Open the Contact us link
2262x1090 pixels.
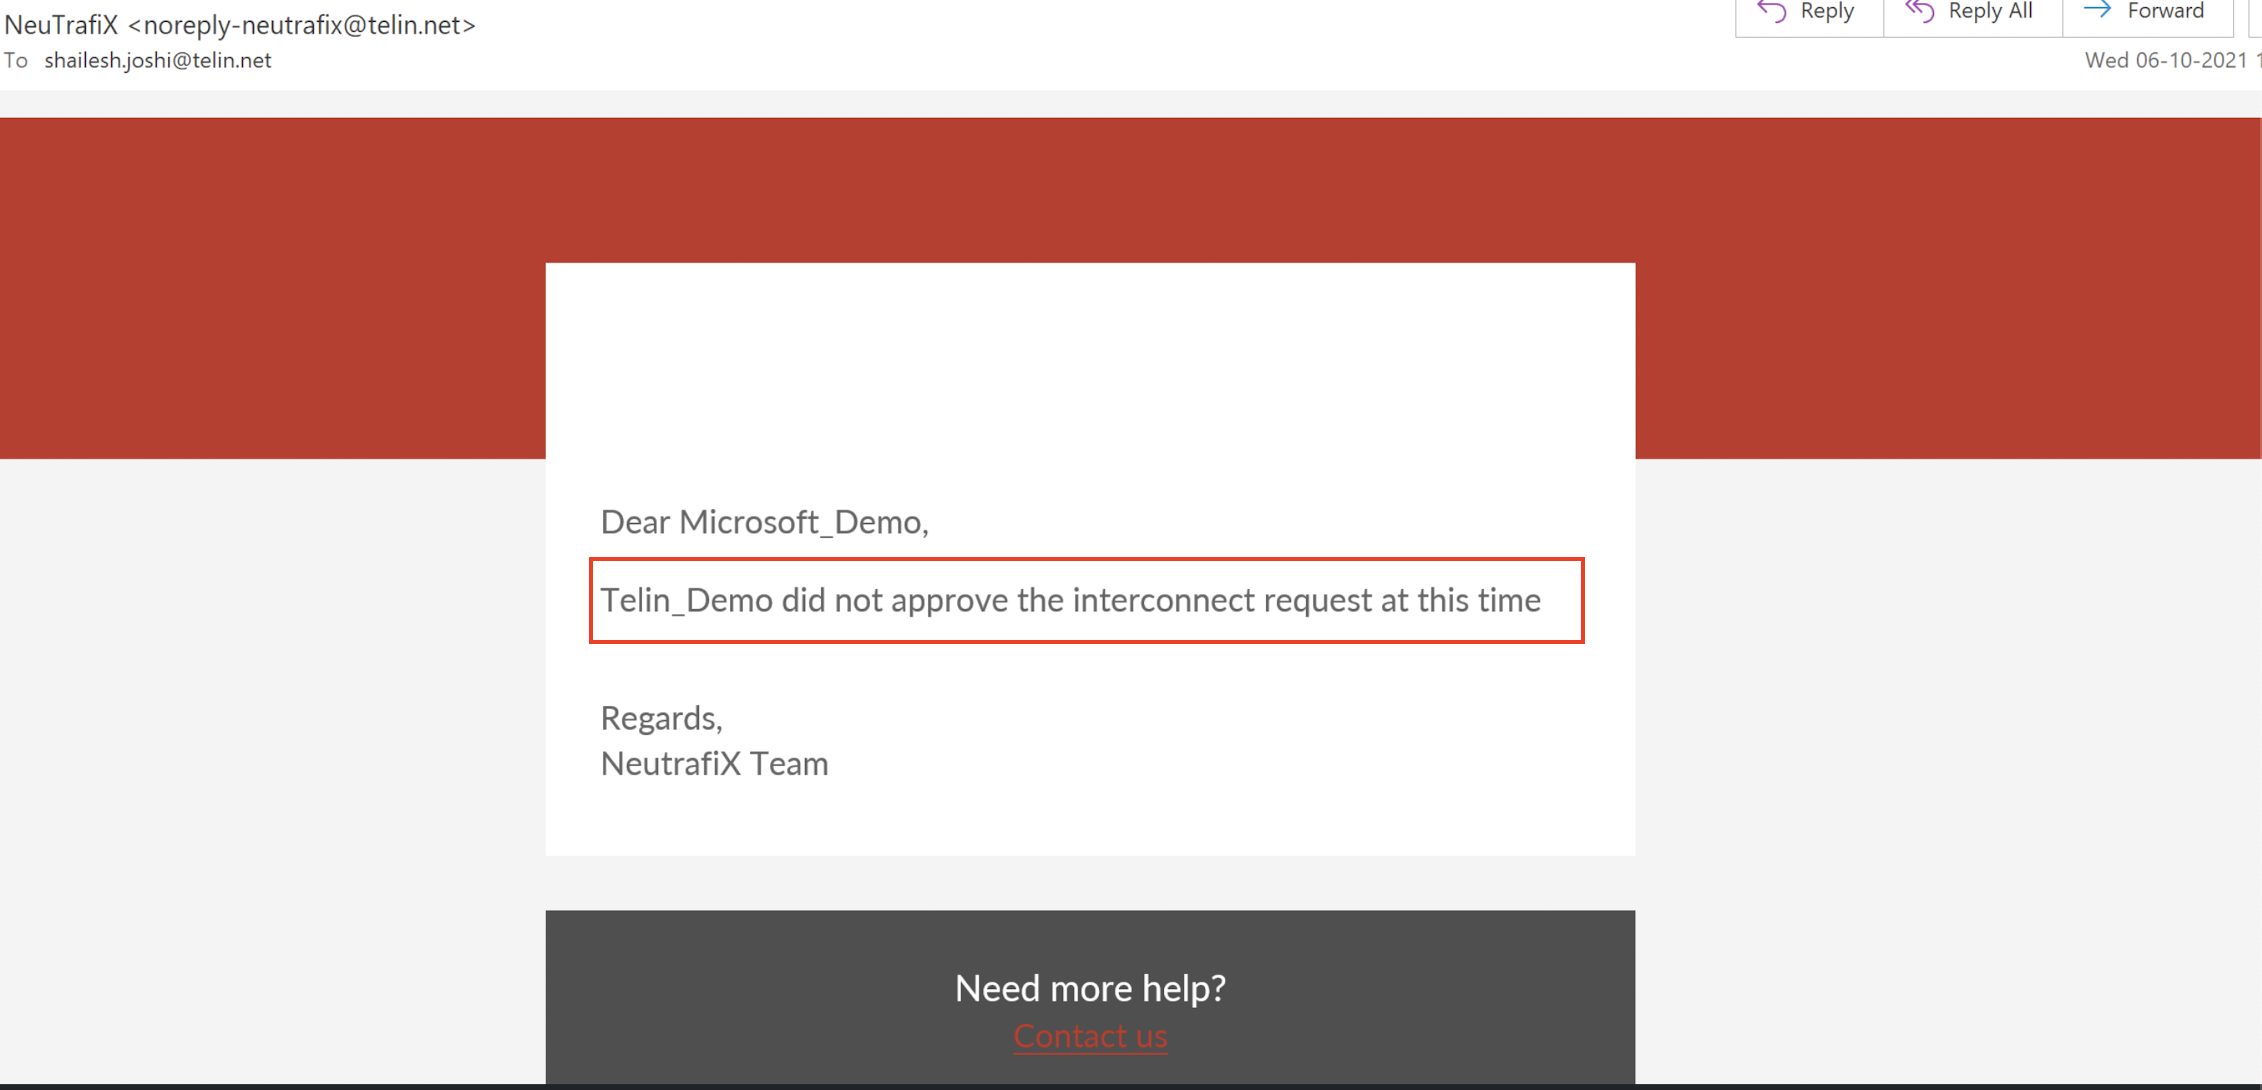click(x=1090, y=1036)
